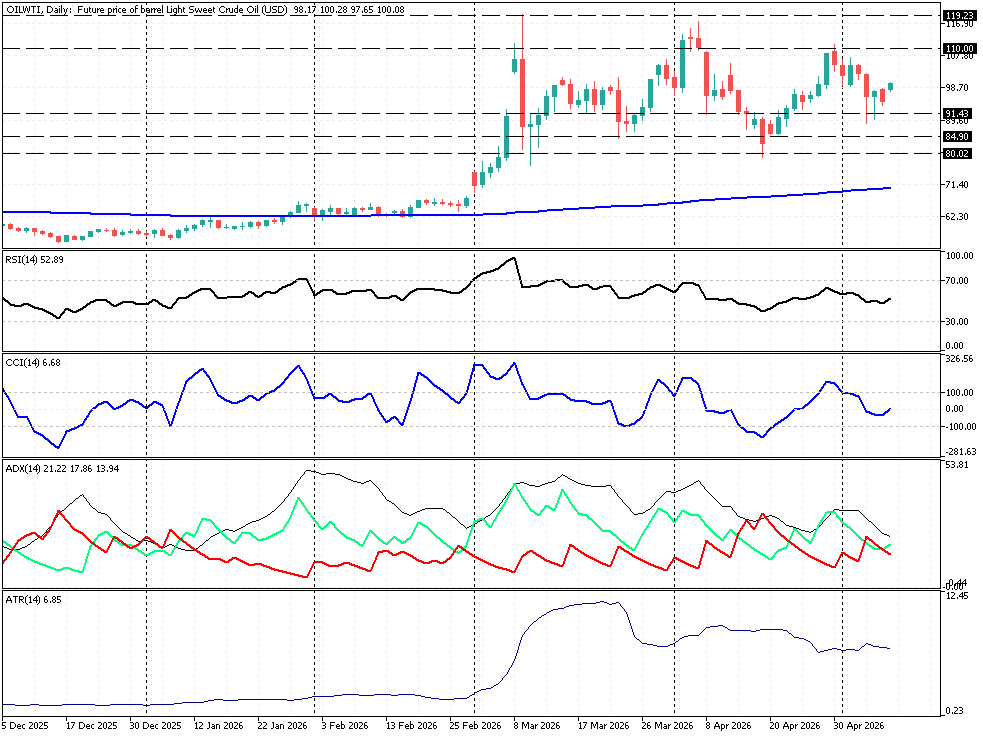Click the 26 Mar 2026 date label
Viewport: 983px width, 737px height.
667,726
